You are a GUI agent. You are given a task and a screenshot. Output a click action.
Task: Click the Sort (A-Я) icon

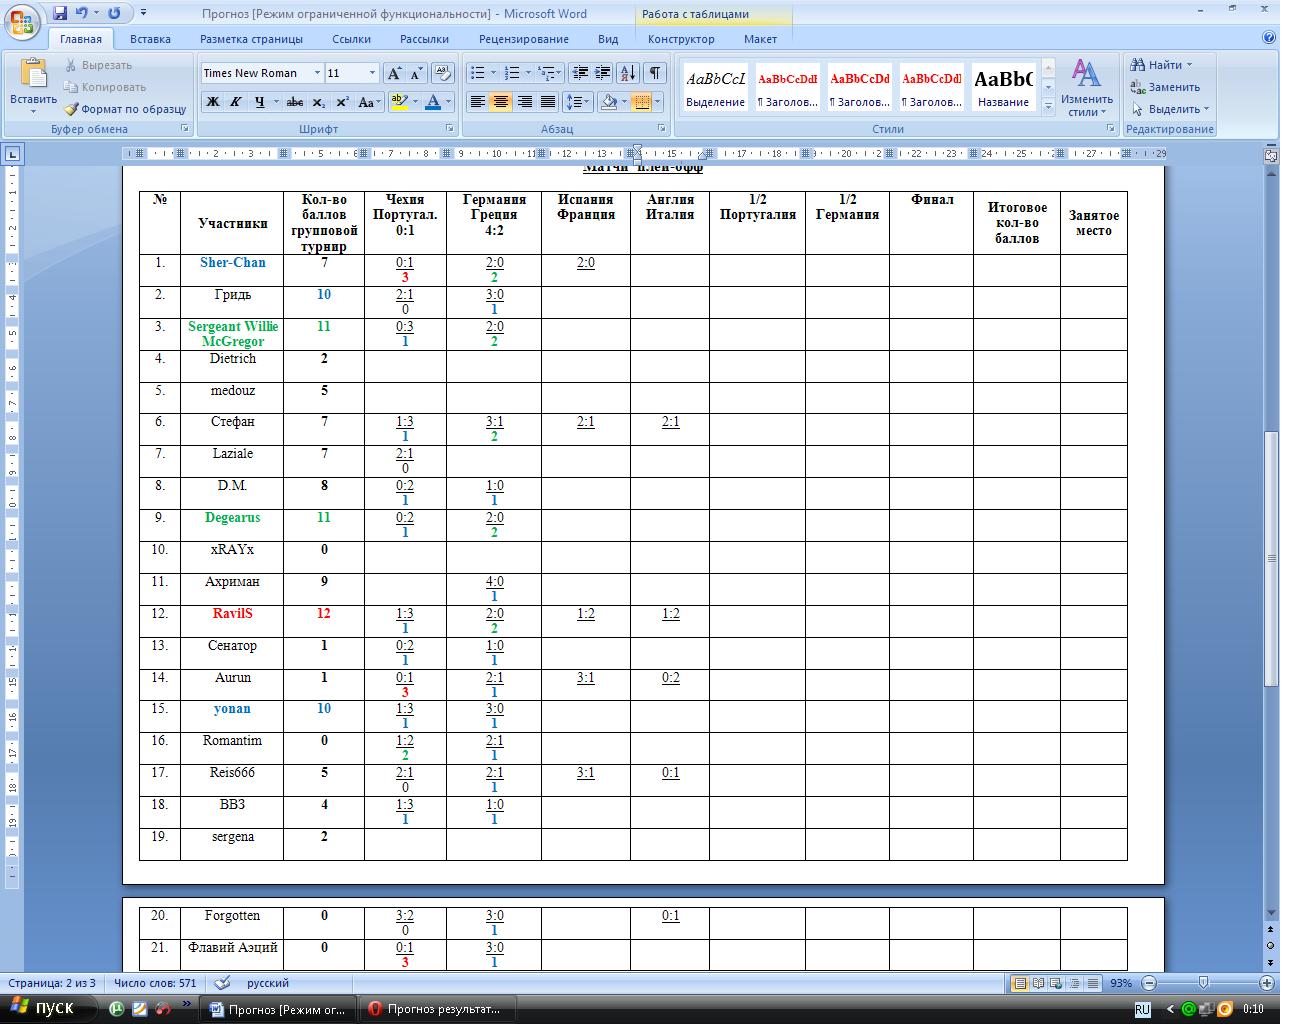[628, 73]
